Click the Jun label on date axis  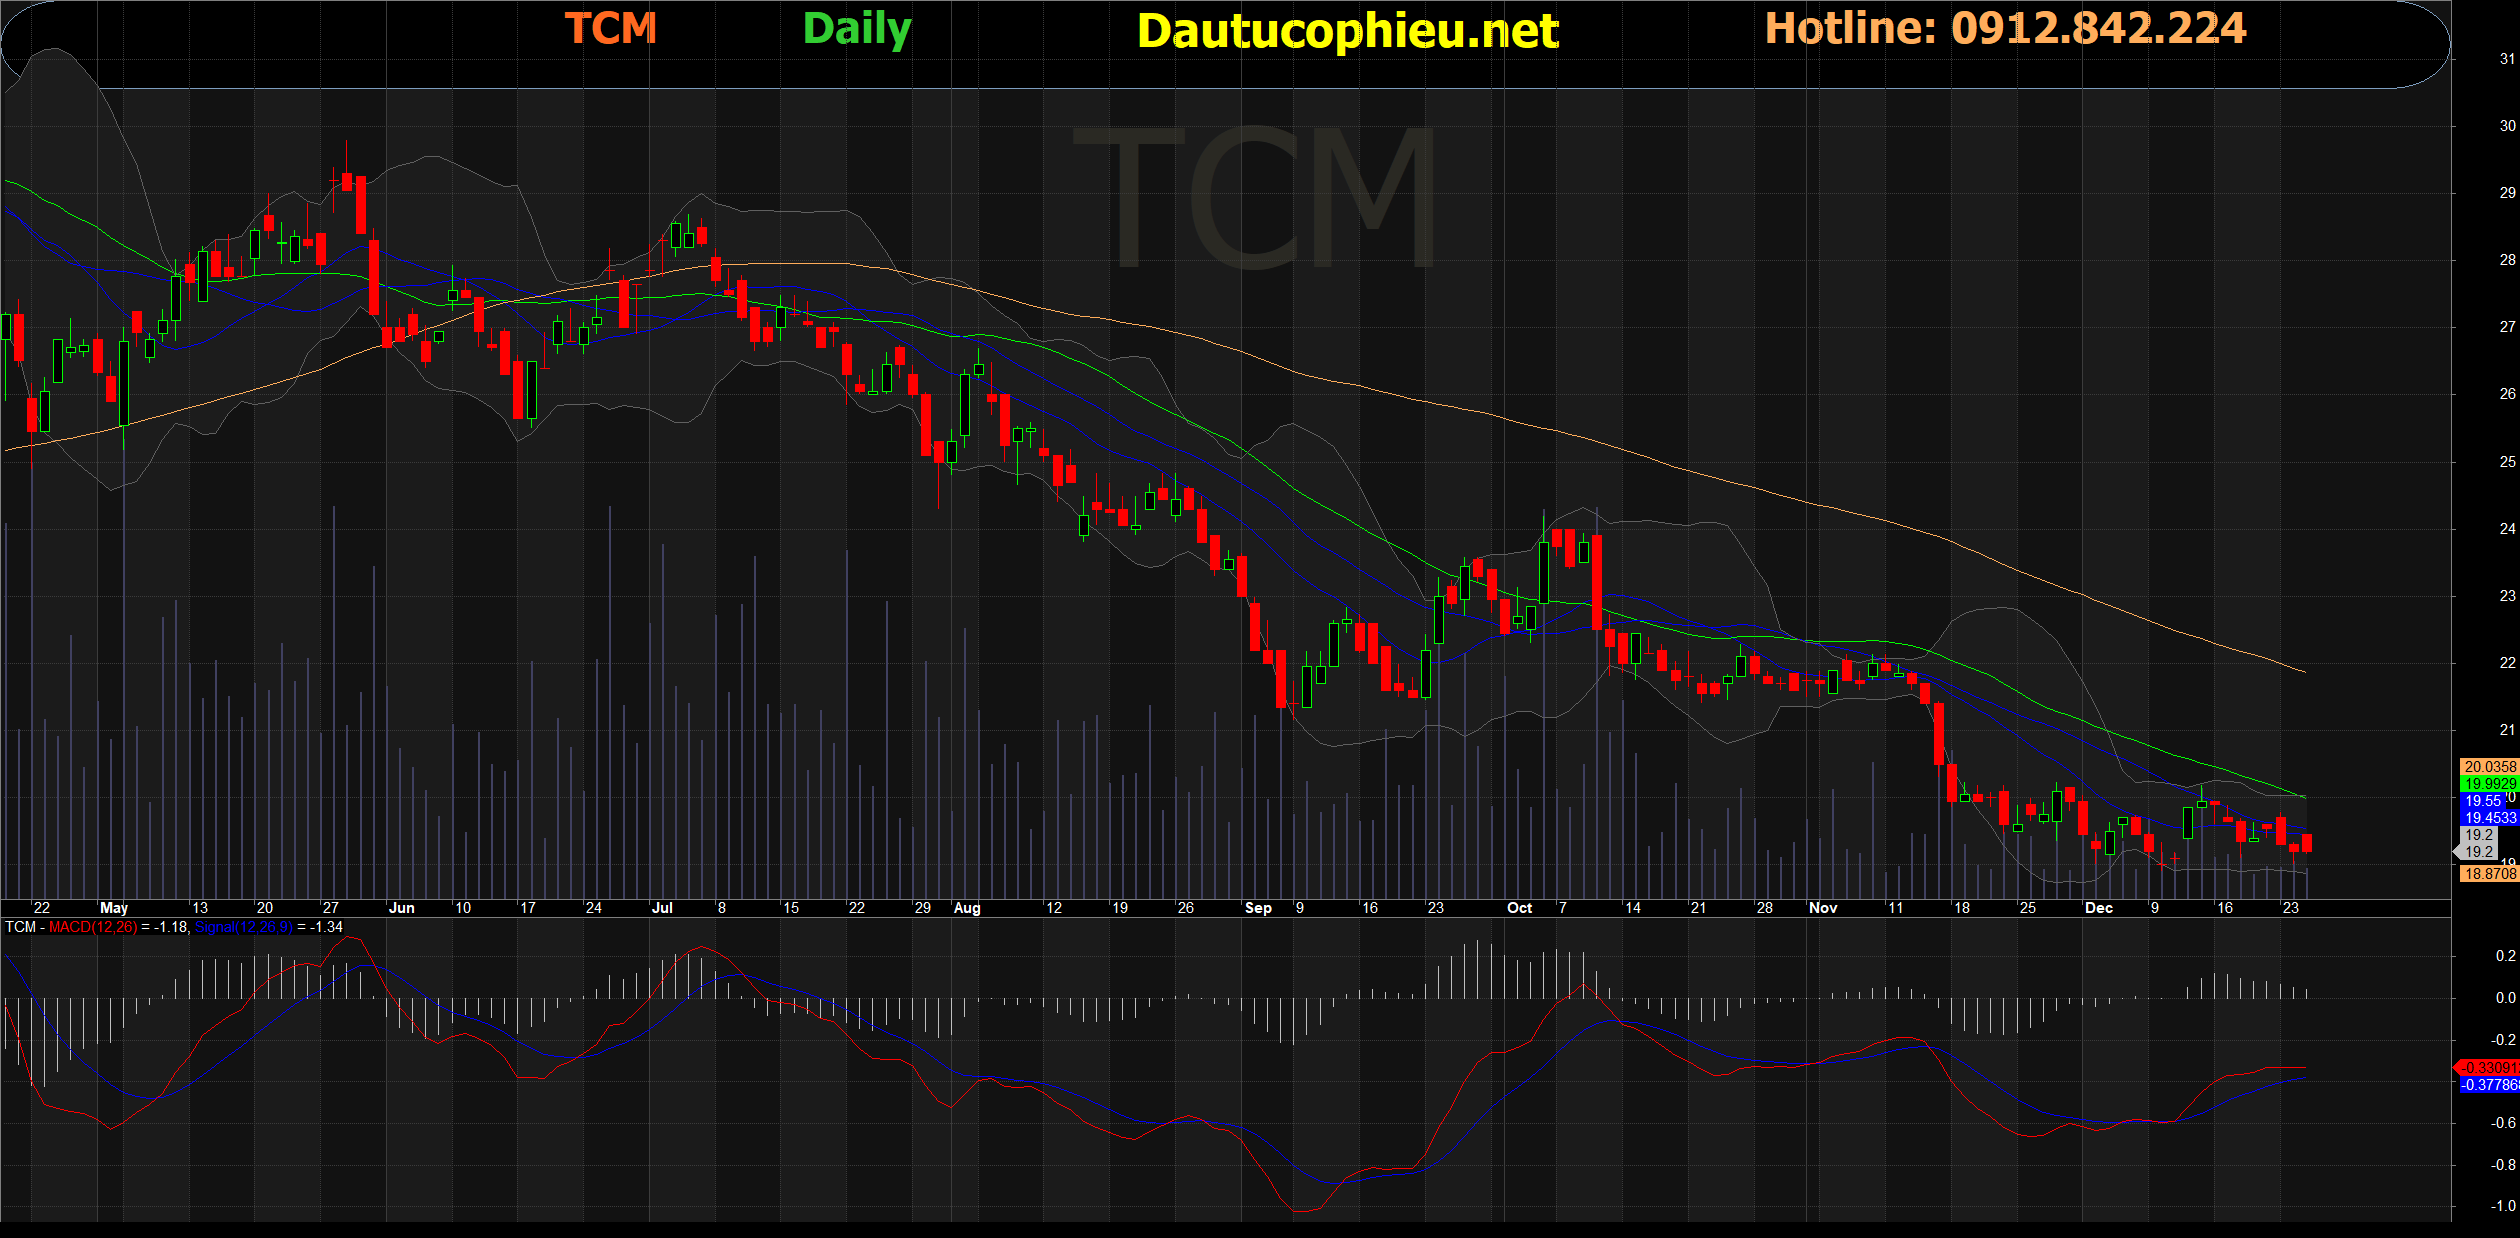[x=401, y=908]
